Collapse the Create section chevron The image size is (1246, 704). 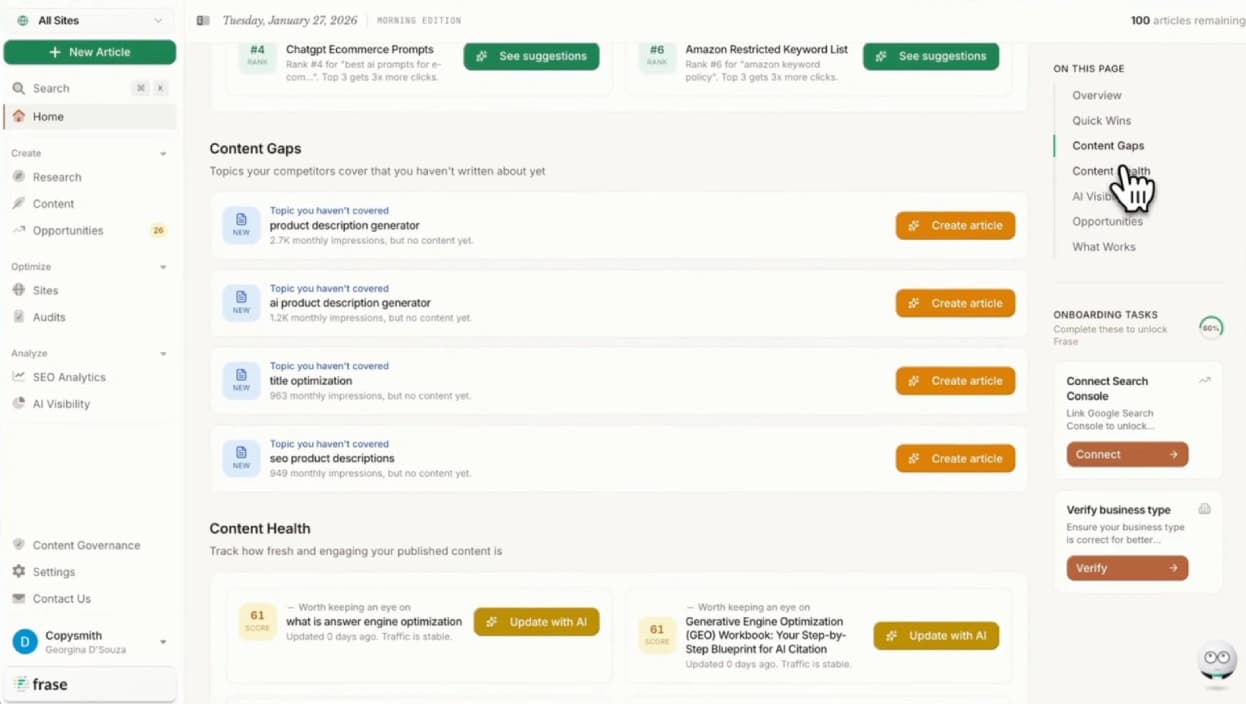click(163, 154)
